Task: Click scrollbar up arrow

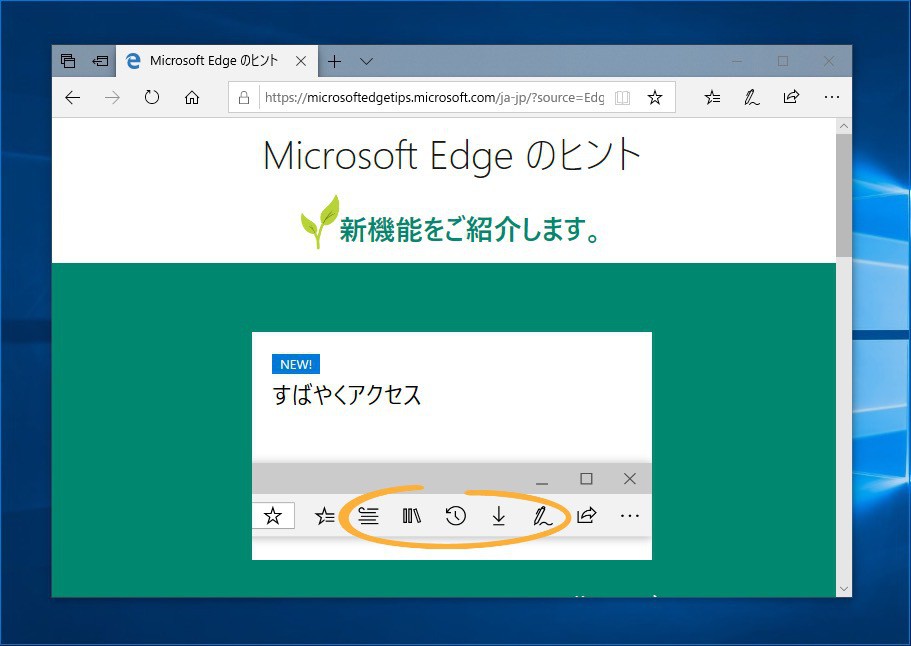Action: point(844,126)
